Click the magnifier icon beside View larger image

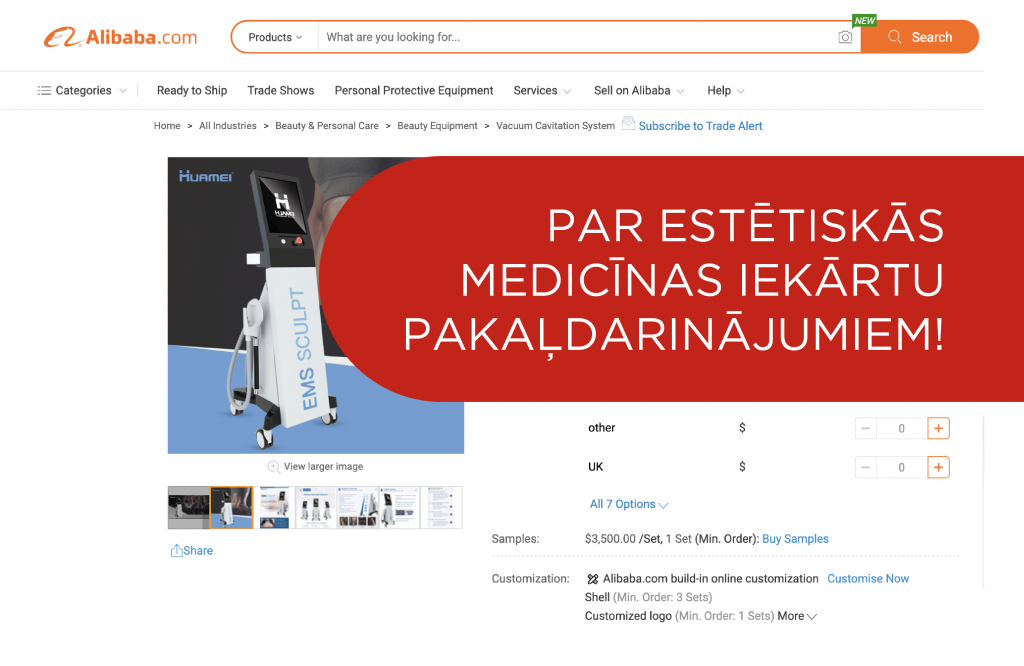(274, 467)
